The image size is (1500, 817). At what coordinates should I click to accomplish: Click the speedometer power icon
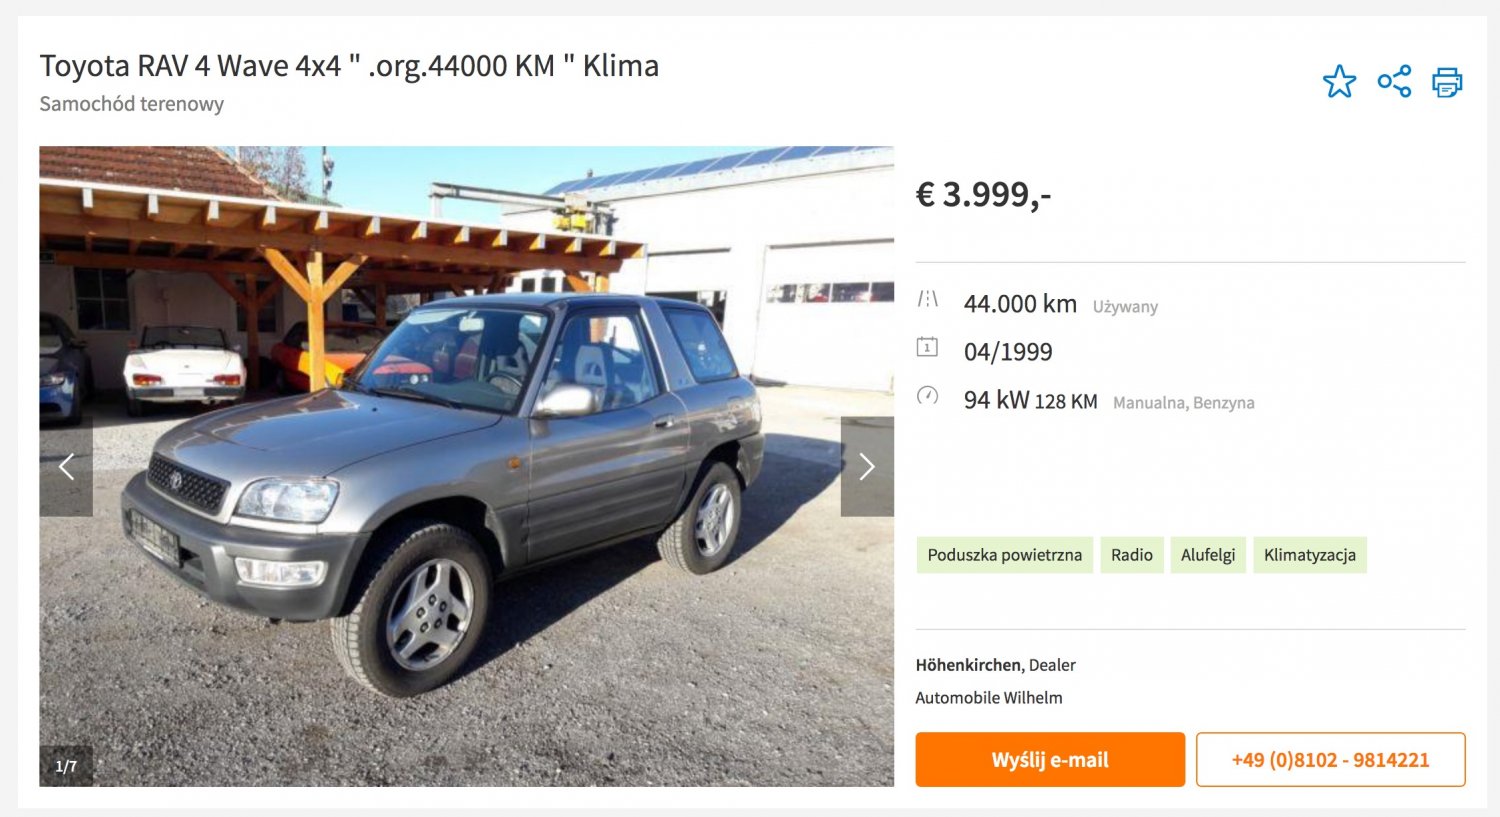pos(927,395)
